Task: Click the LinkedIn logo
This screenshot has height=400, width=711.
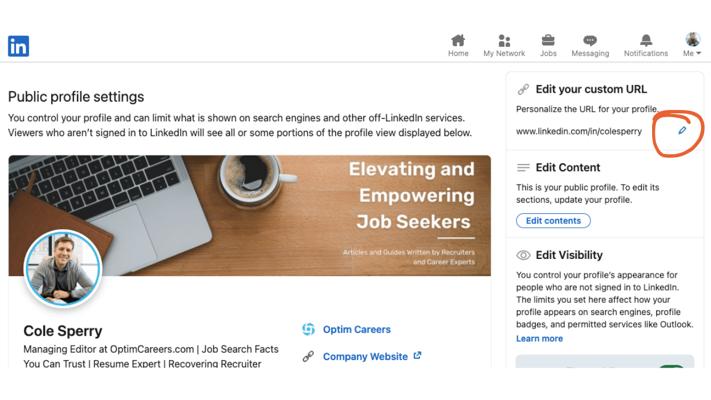Action: (x=18, y=46)
